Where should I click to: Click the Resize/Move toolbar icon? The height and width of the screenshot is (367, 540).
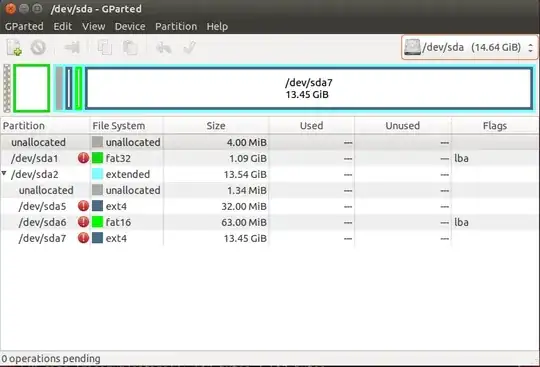[x=72, y=48]
